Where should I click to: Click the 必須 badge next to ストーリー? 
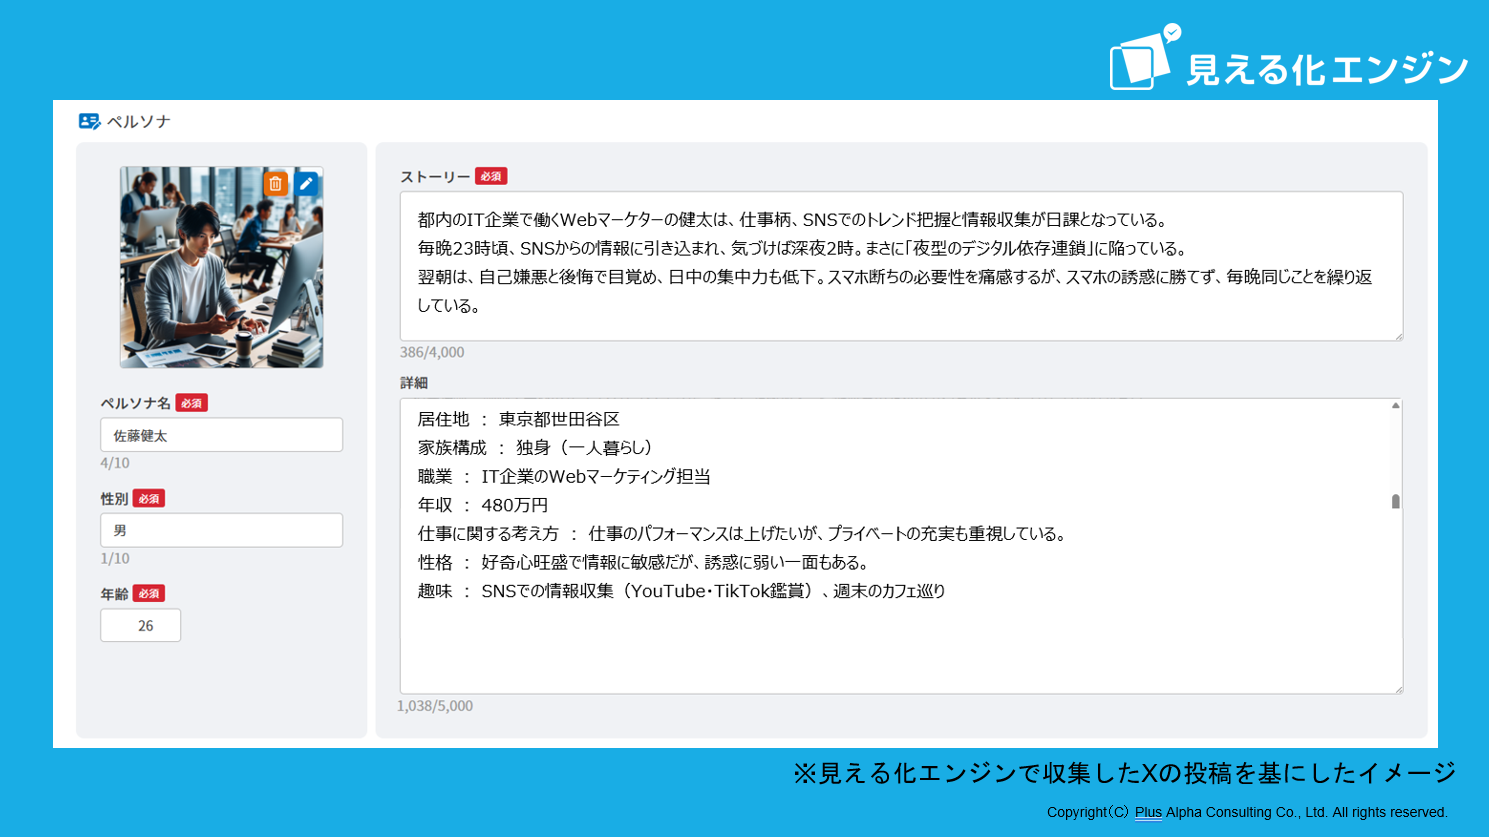coord(491,176)
